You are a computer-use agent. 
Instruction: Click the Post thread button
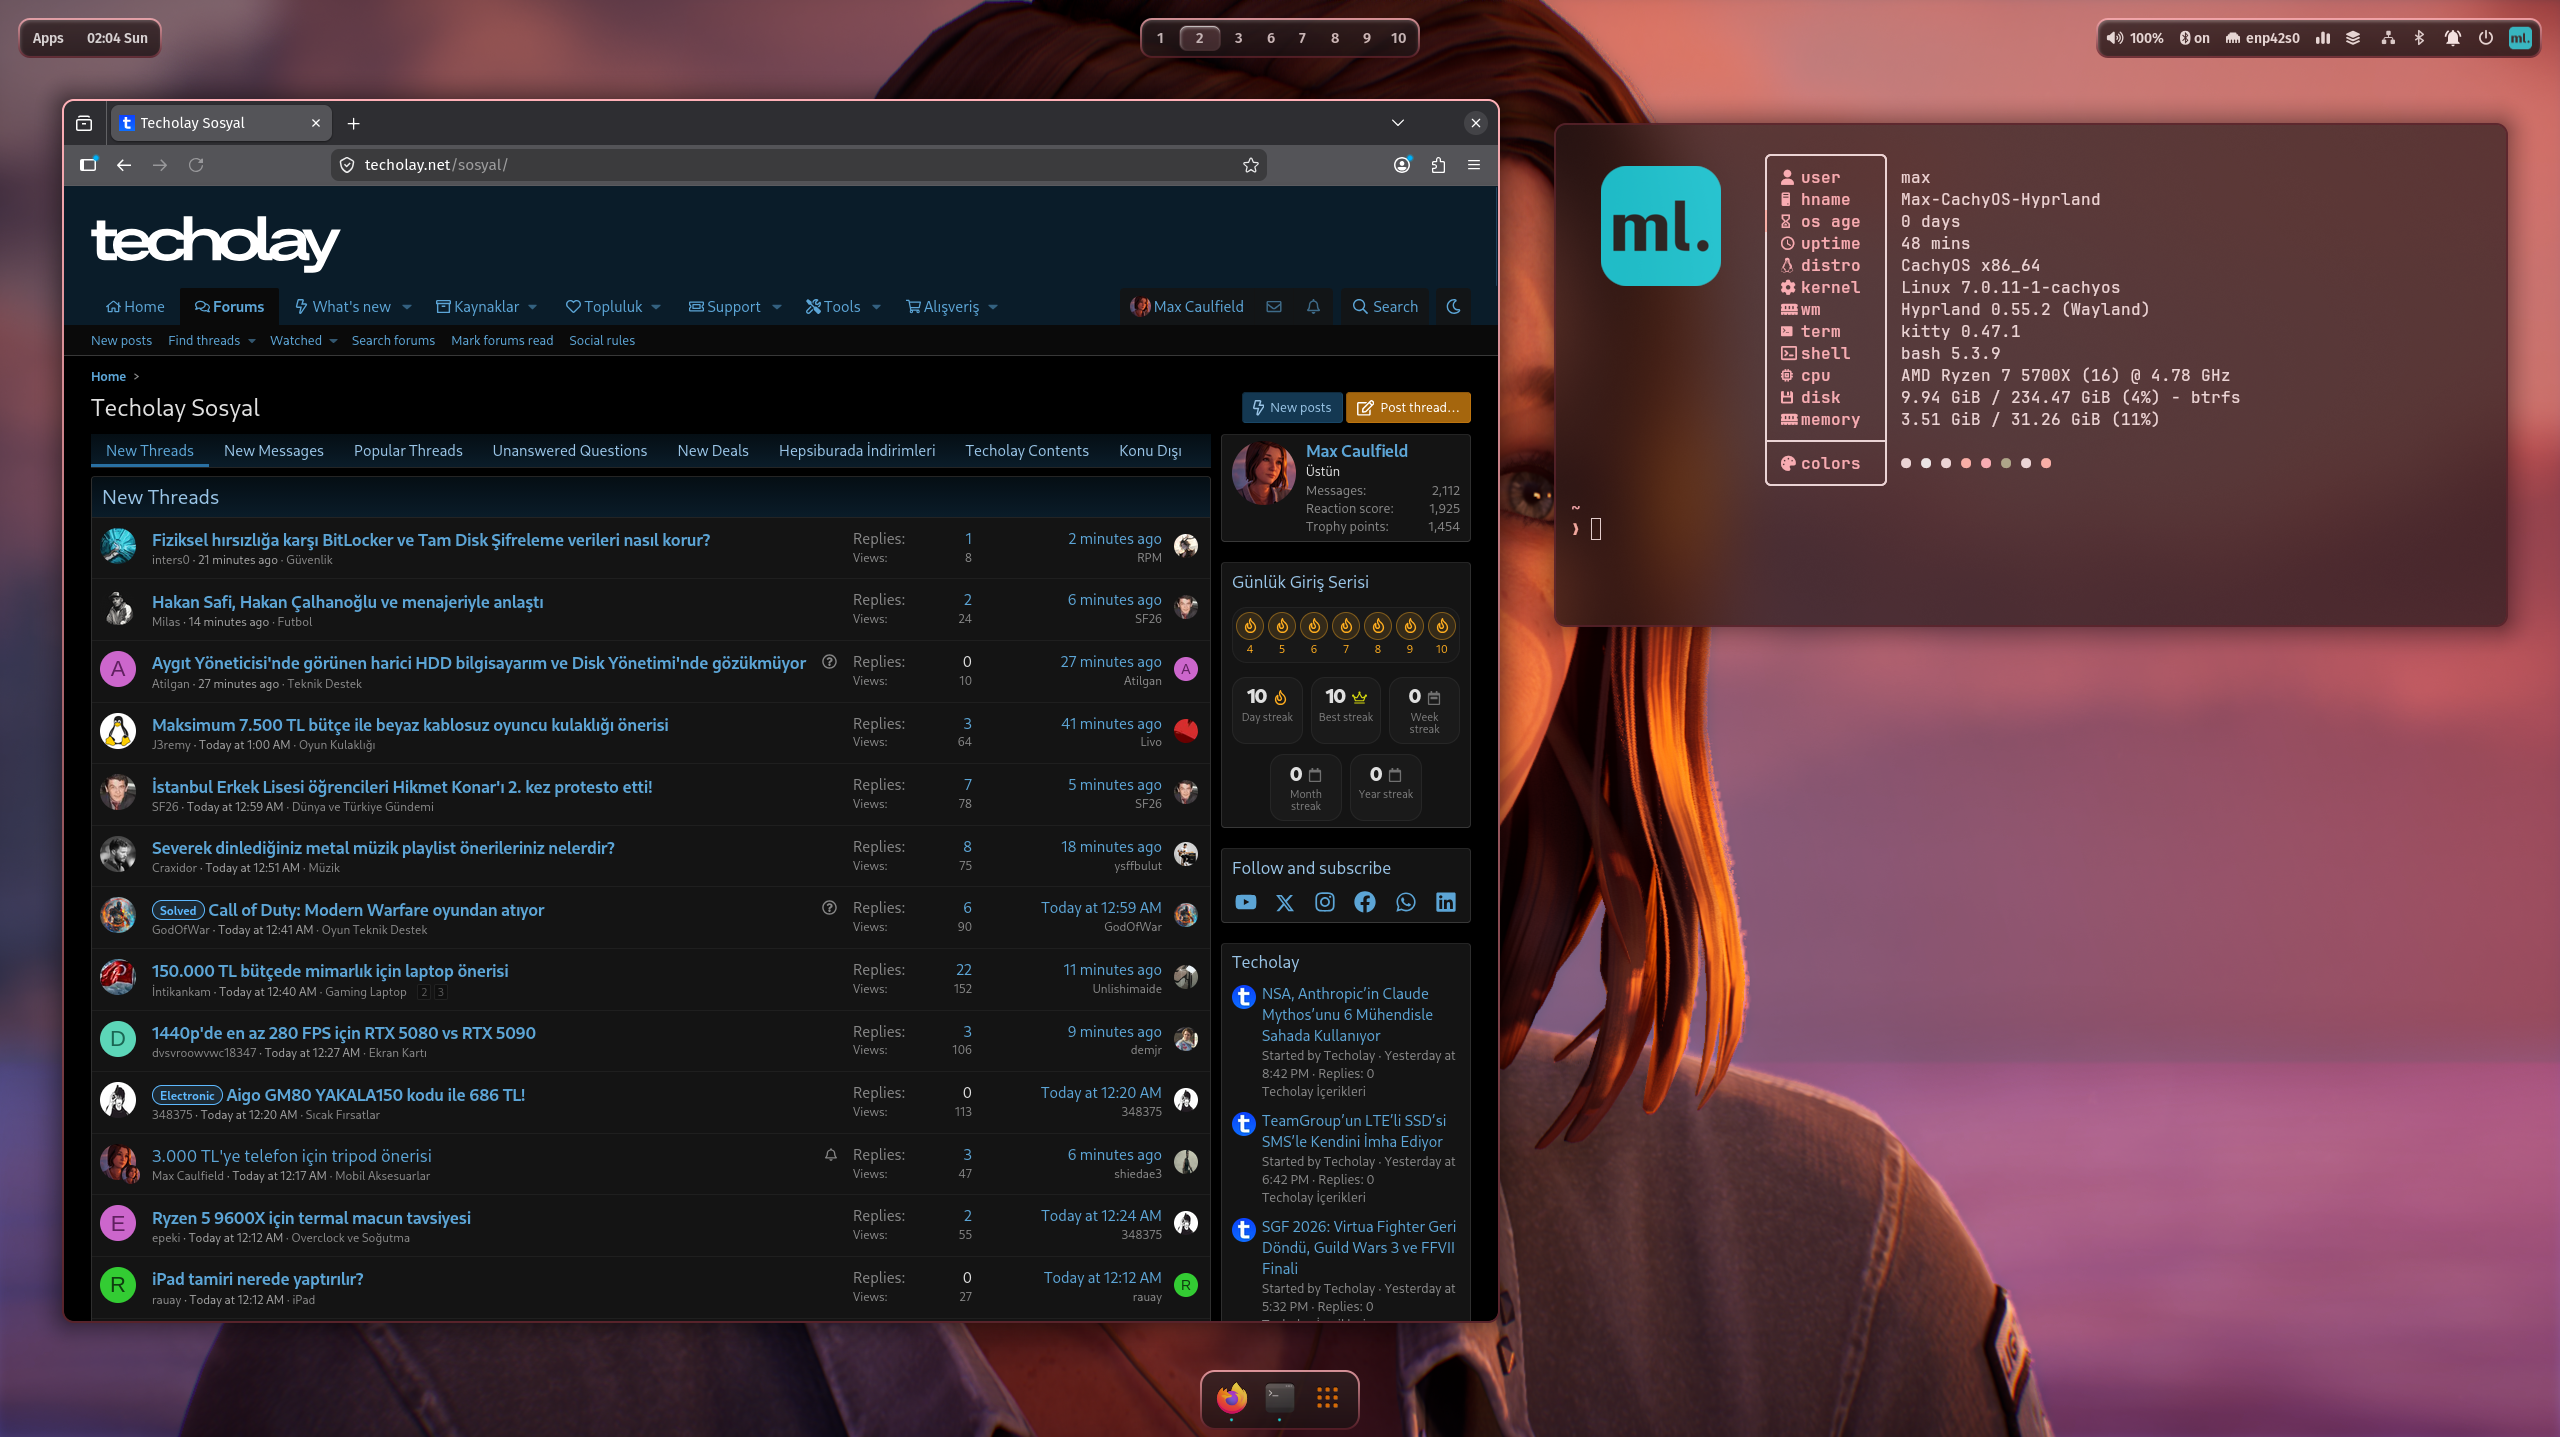click(x=1408, y=407)
